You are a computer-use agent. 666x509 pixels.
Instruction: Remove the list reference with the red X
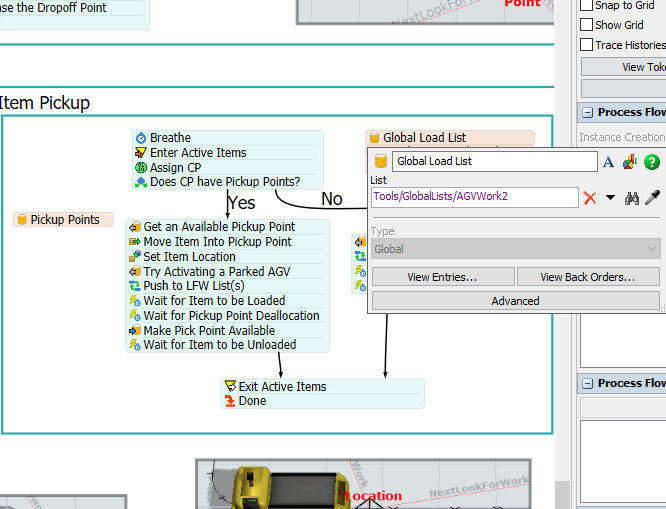pyautogui.click(x=590, y=198)
